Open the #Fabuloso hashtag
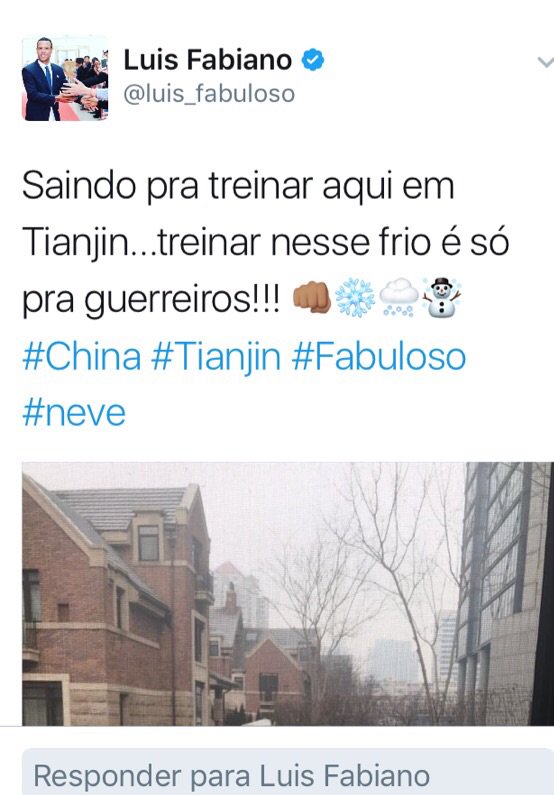Screen dimensions: 554x795 tap(379, 356)
